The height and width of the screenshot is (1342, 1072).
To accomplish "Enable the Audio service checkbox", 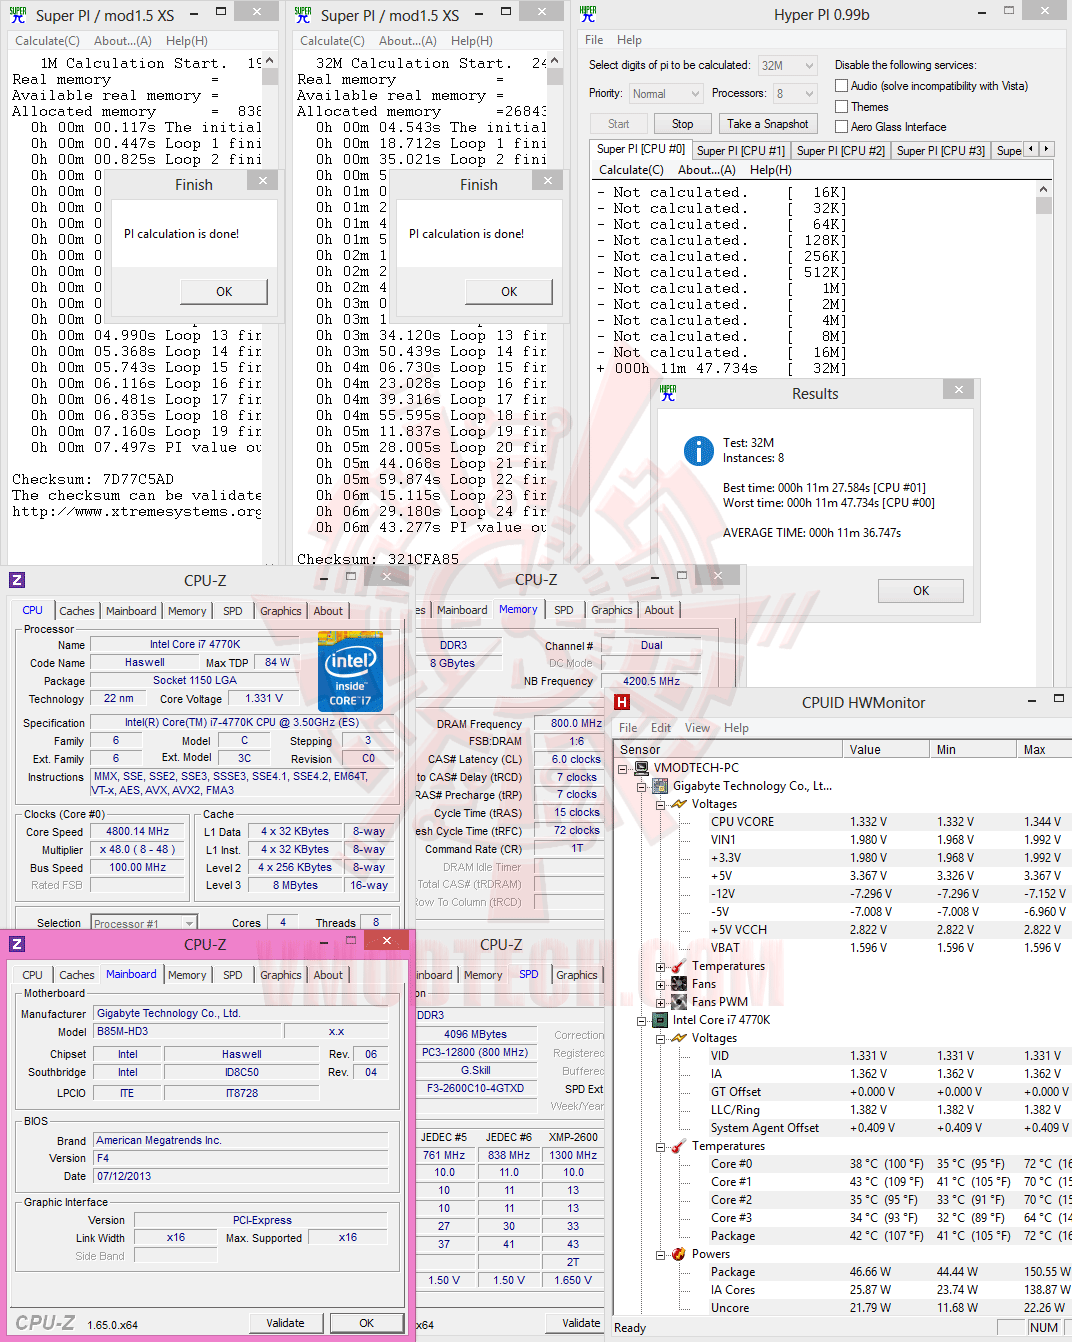I will tap(842, 86).
